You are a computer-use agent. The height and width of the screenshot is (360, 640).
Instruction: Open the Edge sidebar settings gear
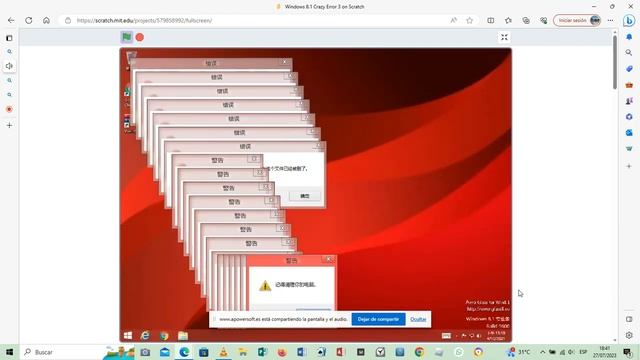click(x=629, y=335)
